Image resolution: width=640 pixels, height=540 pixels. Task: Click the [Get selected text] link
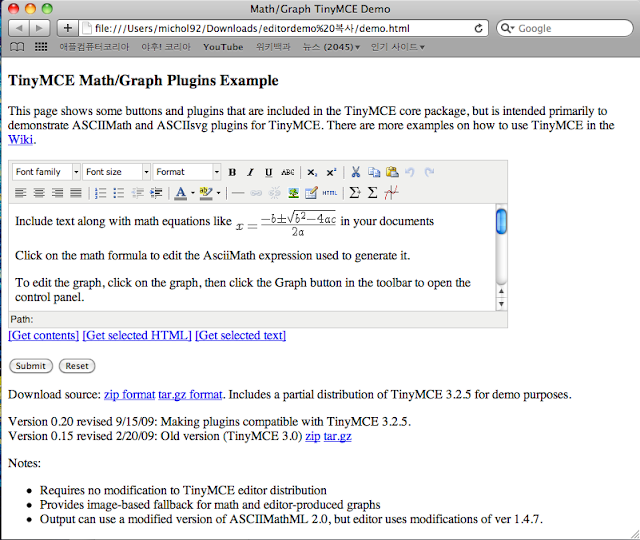coord(240,335)
